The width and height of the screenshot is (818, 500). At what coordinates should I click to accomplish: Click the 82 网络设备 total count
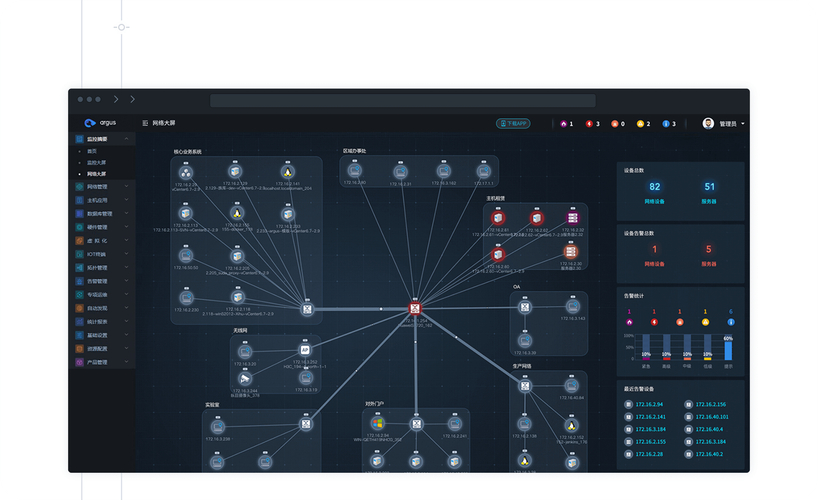coord(655,187)
